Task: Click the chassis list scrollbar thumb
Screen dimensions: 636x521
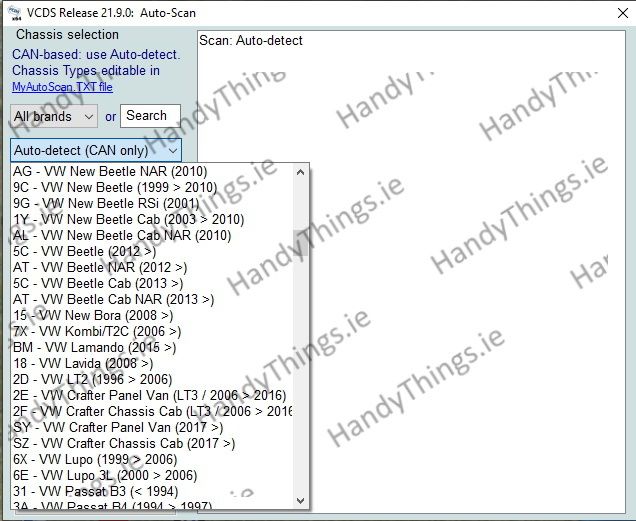Action: pos(301,243)
